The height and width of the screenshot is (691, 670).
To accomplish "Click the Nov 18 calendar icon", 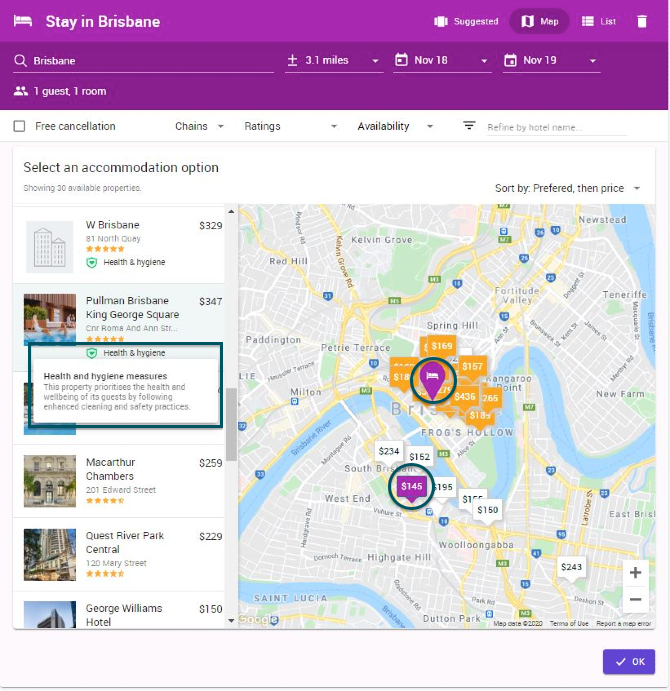I will coord(401,60).
